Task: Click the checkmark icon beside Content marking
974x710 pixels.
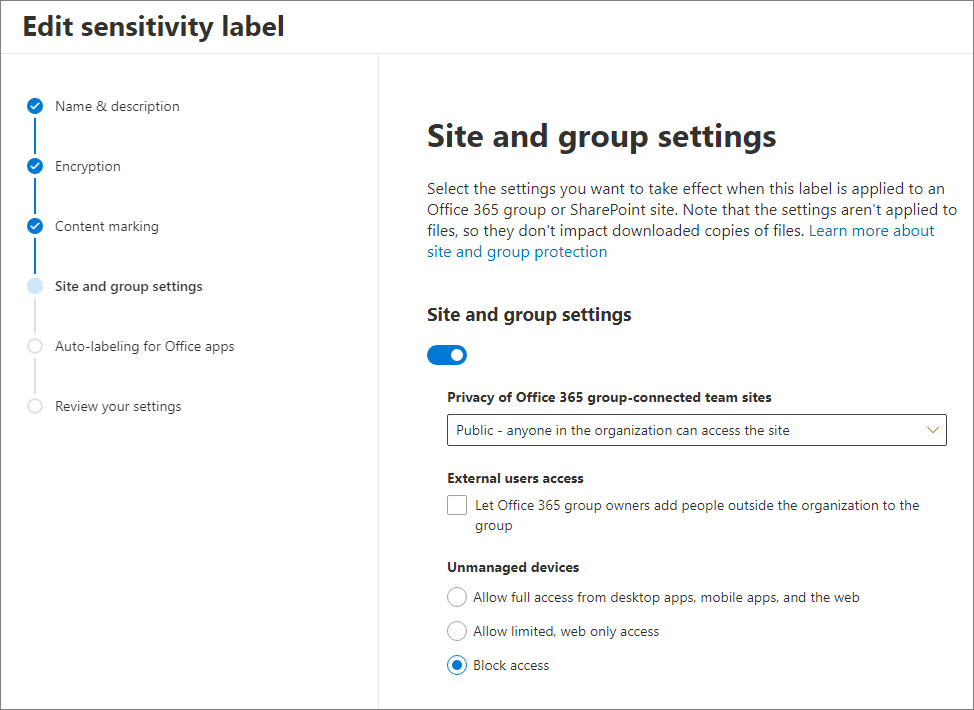Action: [35, 226]
